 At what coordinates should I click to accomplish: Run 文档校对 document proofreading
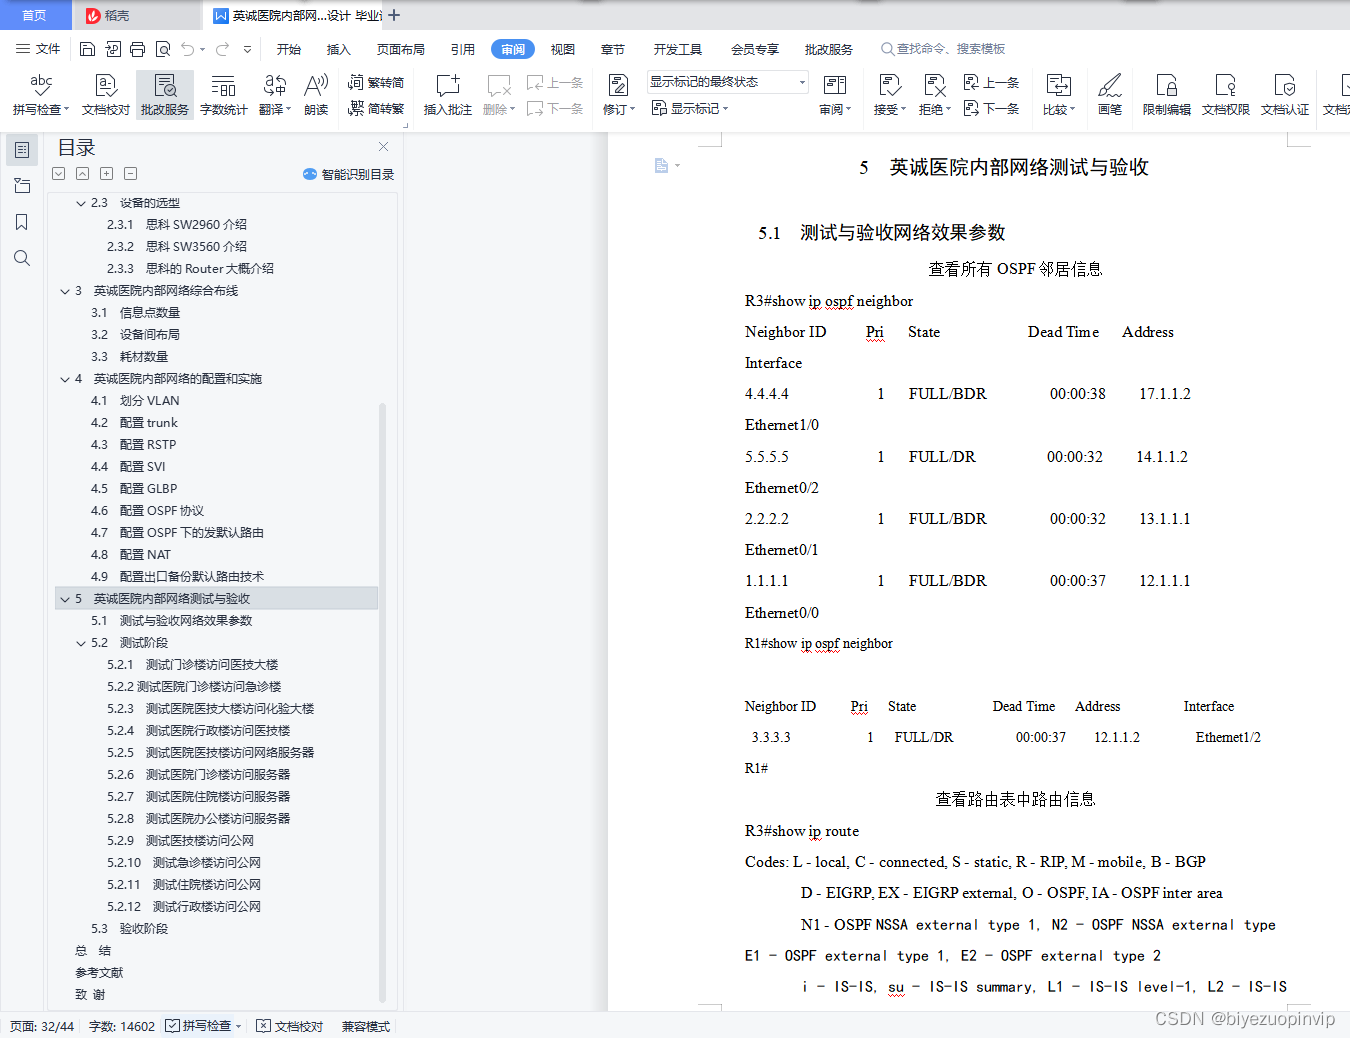(x=105, y=96)
